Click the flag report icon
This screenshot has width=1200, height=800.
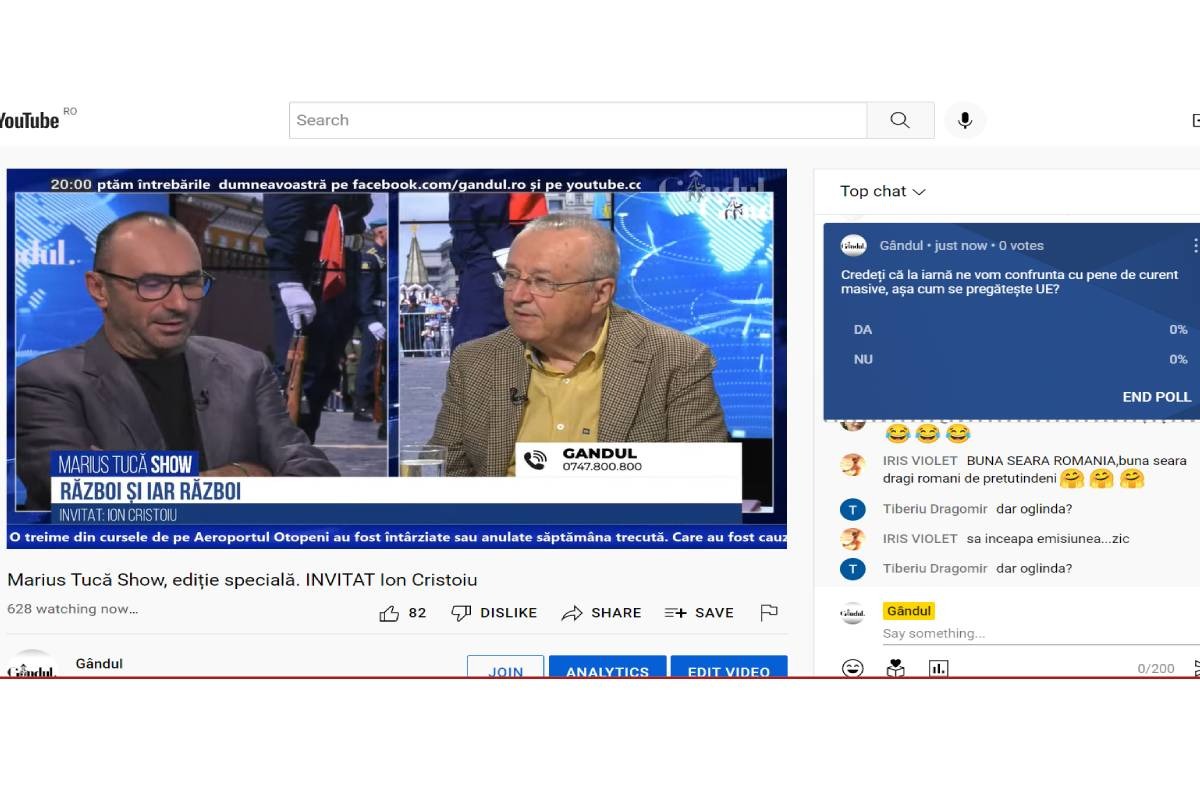769,613
